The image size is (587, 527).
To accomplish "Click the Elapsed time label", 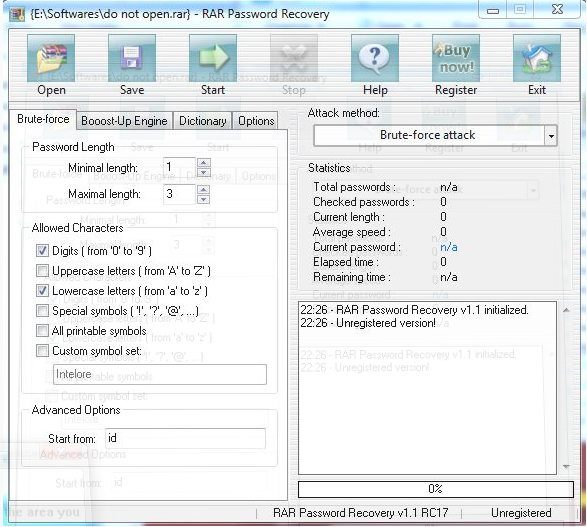I will click(346, 262).
